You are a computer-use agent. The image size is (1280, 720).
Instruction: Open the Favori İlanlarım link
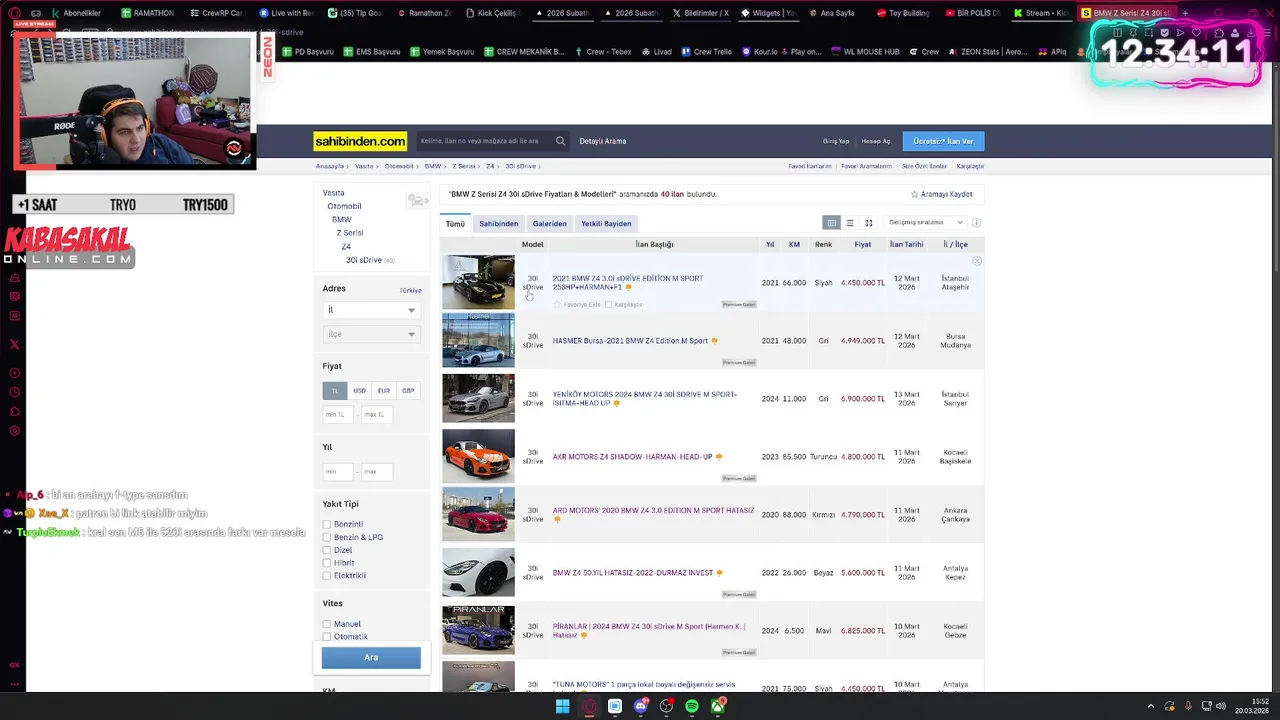pyautogui.click(x=810, y=166)
